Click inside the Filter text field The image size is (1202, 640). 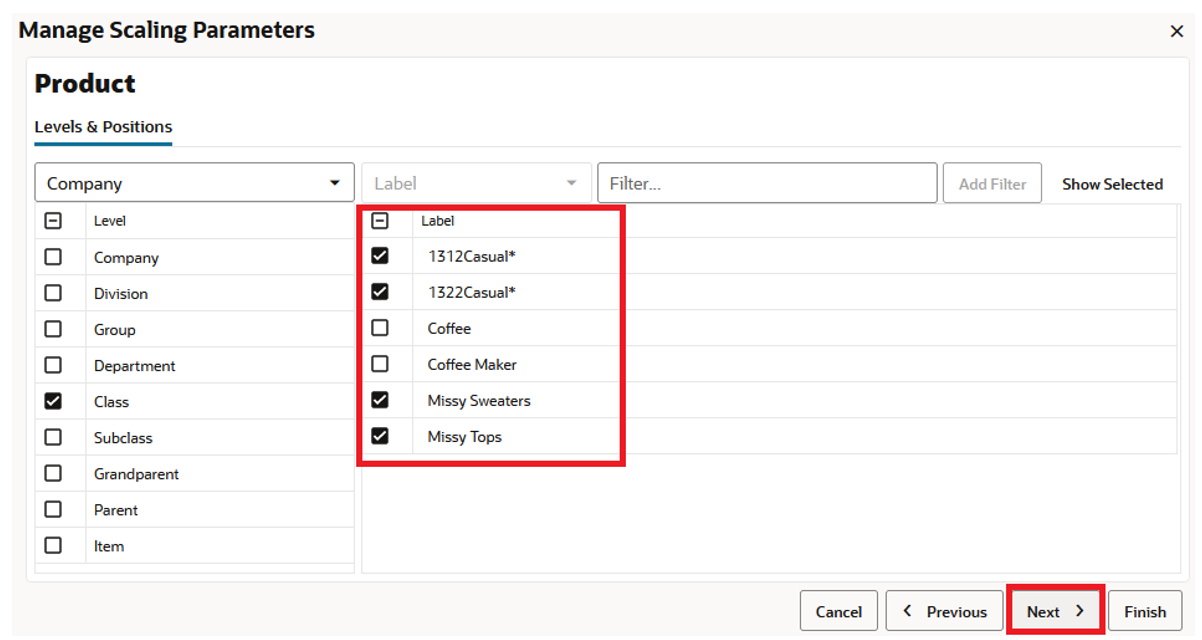(x=767, y=182)
